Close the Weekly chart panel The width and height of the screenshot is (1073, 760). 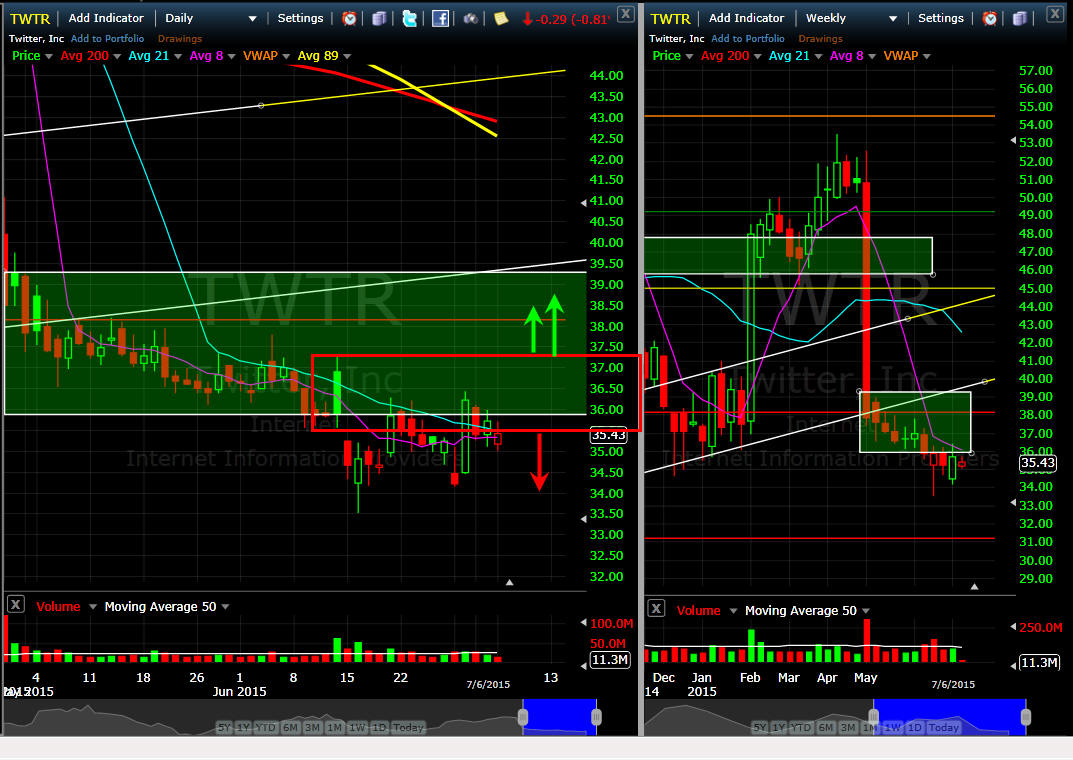click(1056, 13)
